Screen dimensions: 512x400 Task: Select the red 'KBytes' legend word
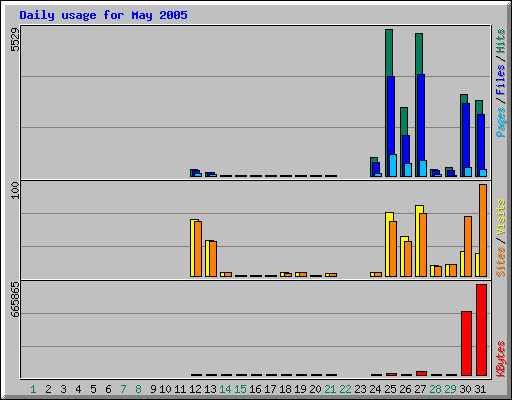tap(501, 359)
